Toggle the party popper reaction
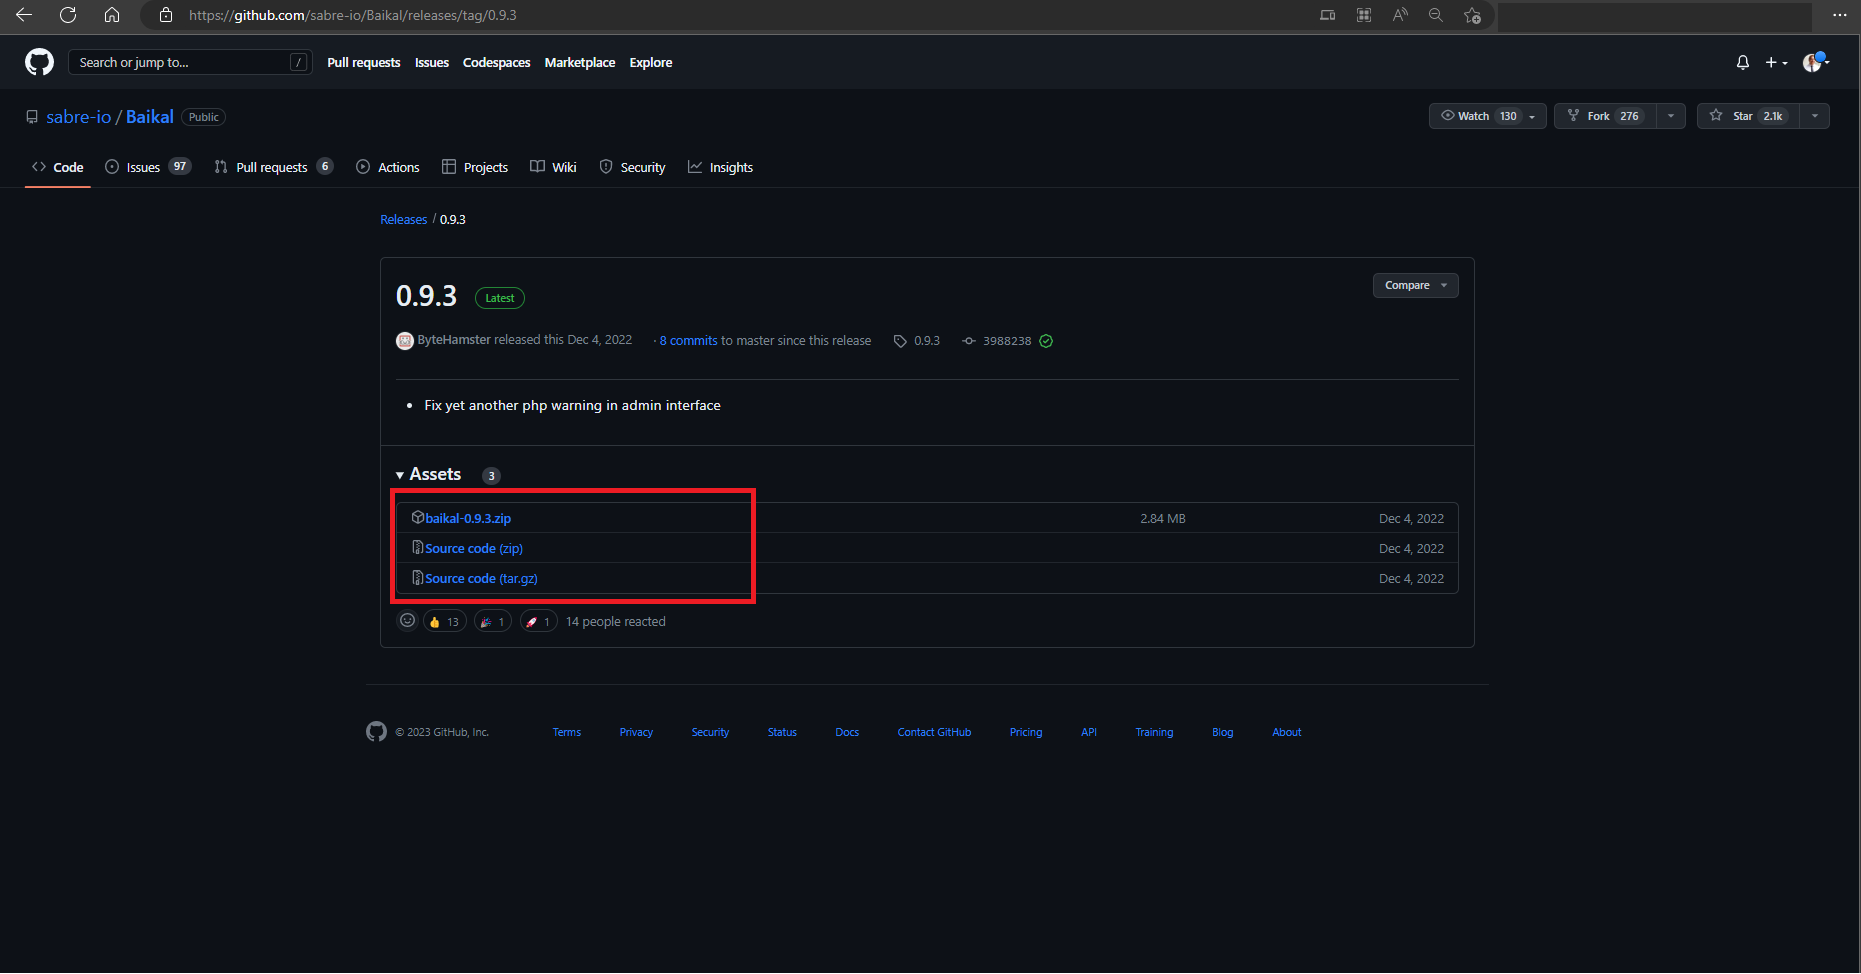 point(493,621)
